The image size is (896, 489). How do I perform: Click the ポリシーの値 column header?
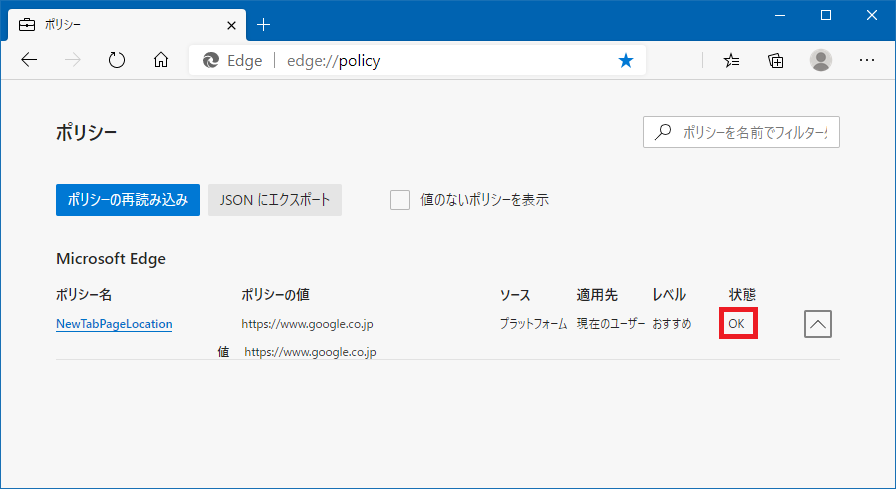(x=275, y=295)
